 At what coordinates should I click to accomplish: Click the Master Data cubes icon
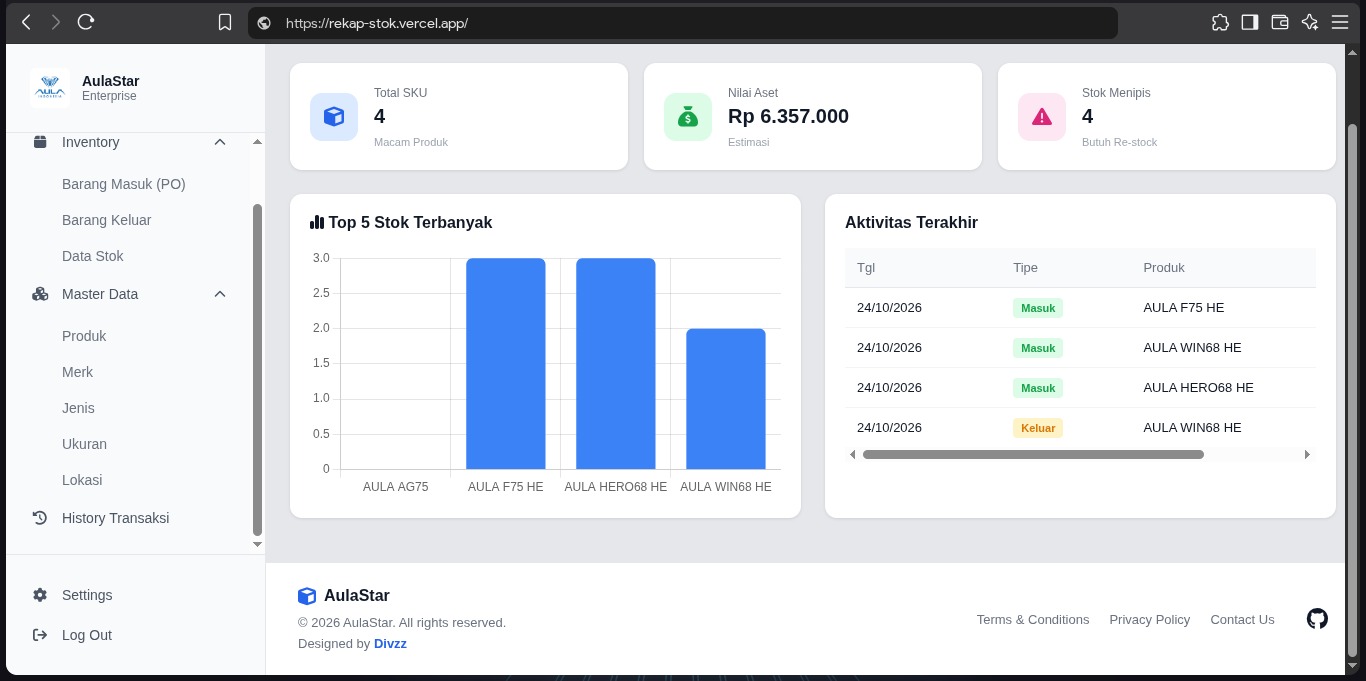(x=40, y=294)
